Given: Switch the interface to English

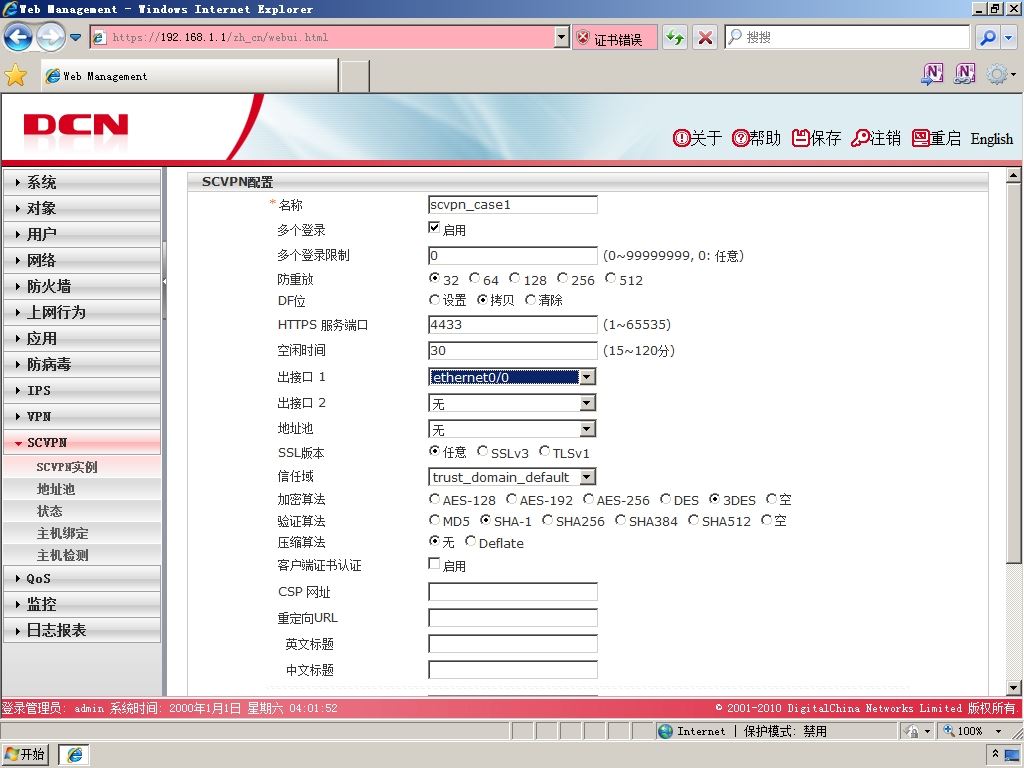Looking at the screenshot, I should point(991,138).
